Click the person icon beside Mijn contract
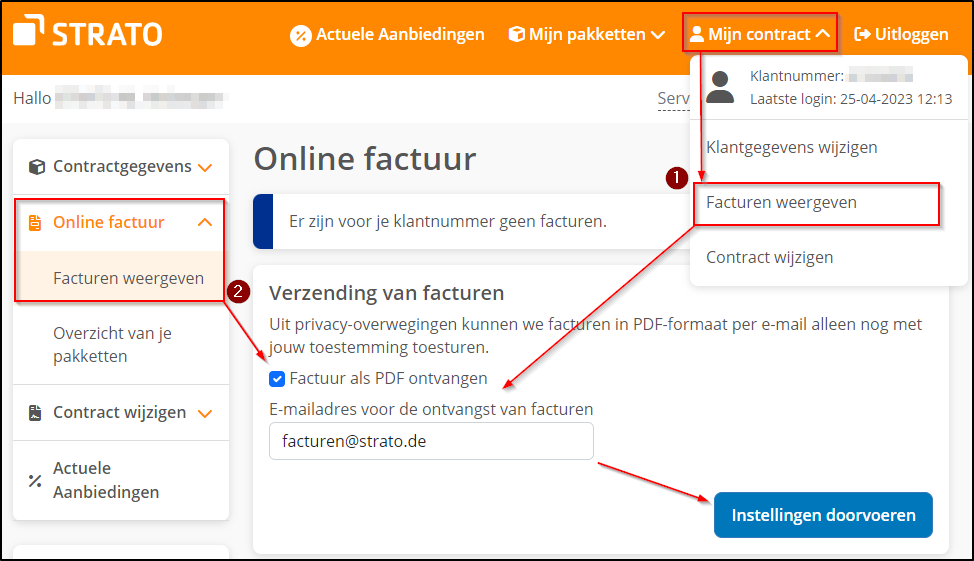974x561 pixels. click(697, 34)
